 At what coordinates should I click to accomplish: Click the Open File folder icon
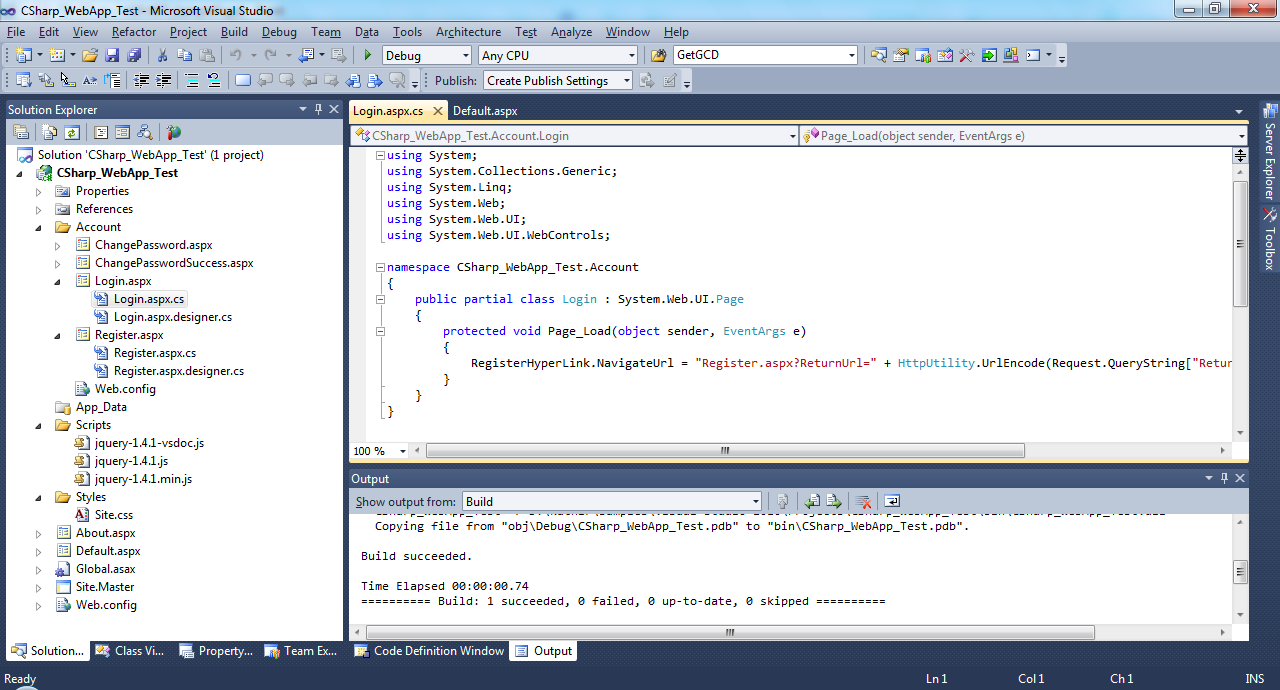[90, 56]
